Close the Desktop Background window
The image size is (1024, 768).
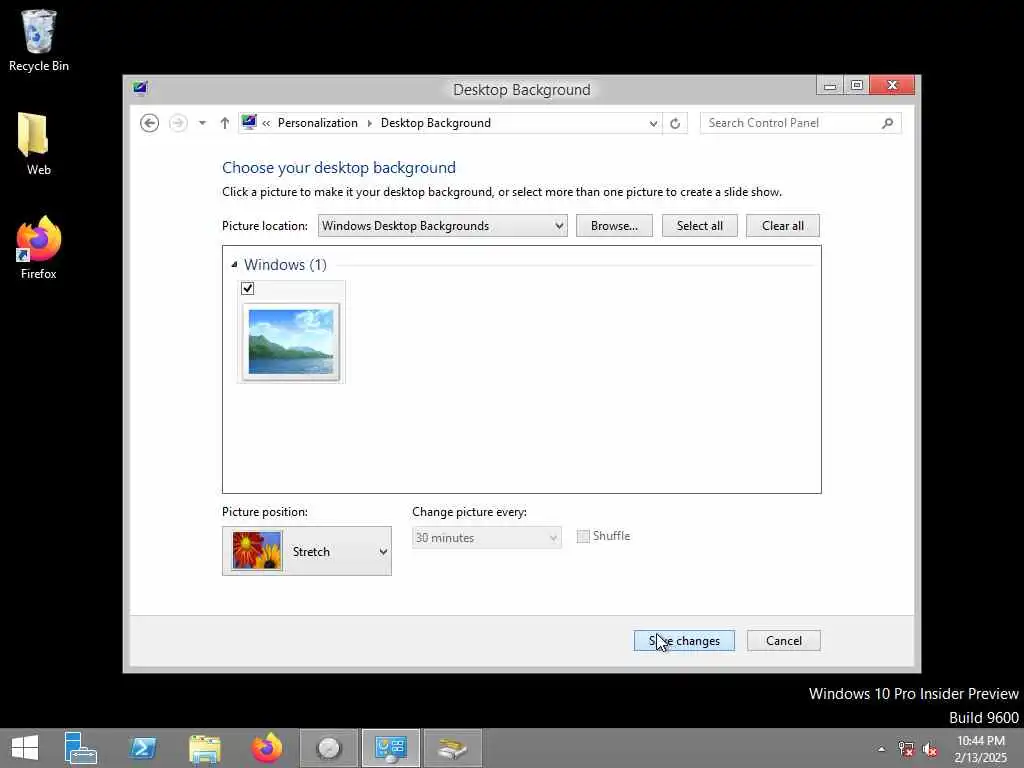coord(892,86)
